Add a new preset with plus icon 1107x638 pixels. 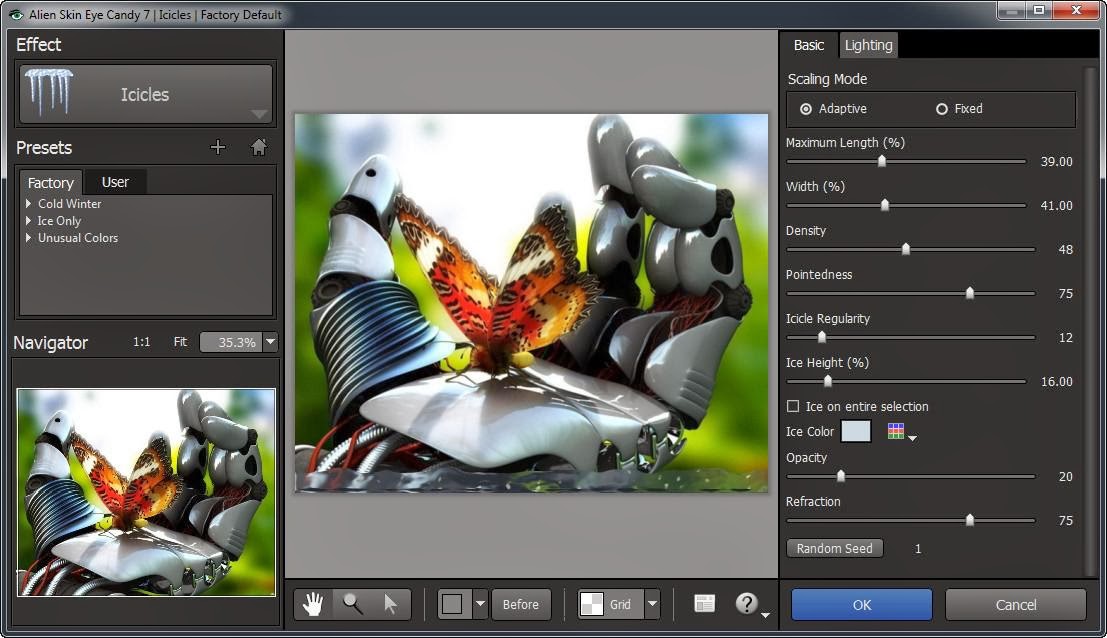(218, 147)
